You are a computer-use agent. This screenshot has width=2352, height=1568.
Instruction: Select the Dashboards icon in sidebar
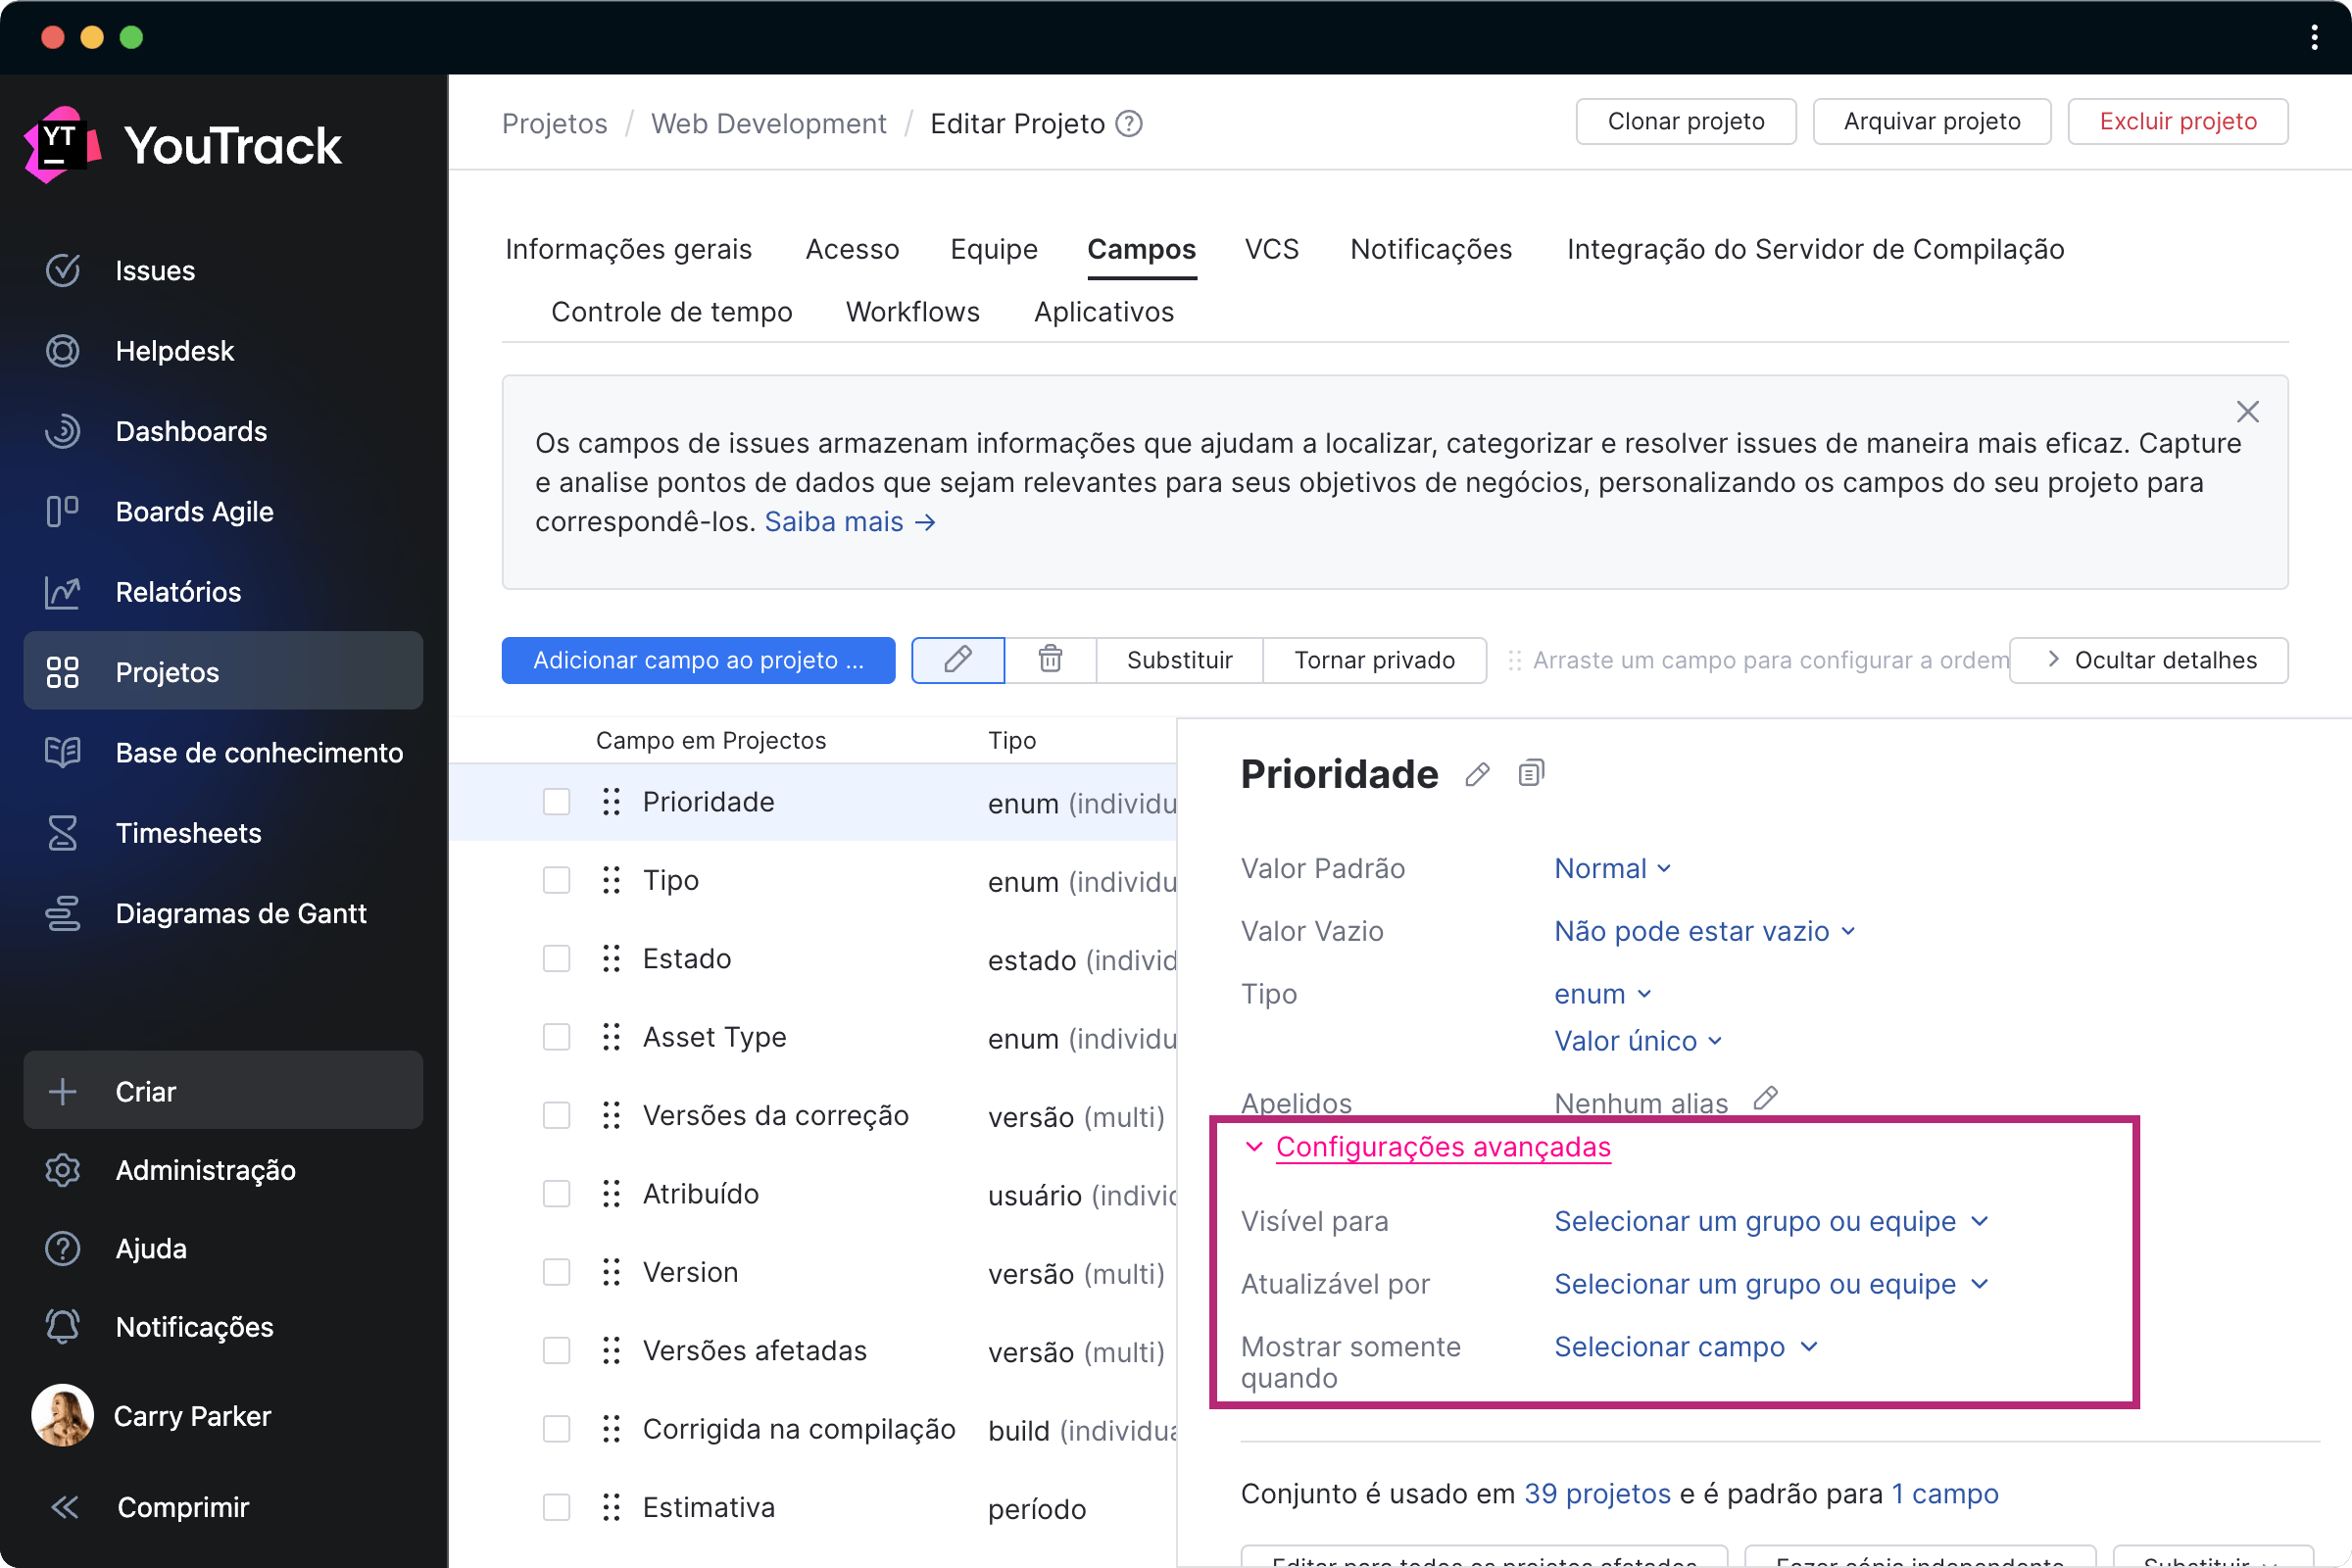(x=62, y=431)
